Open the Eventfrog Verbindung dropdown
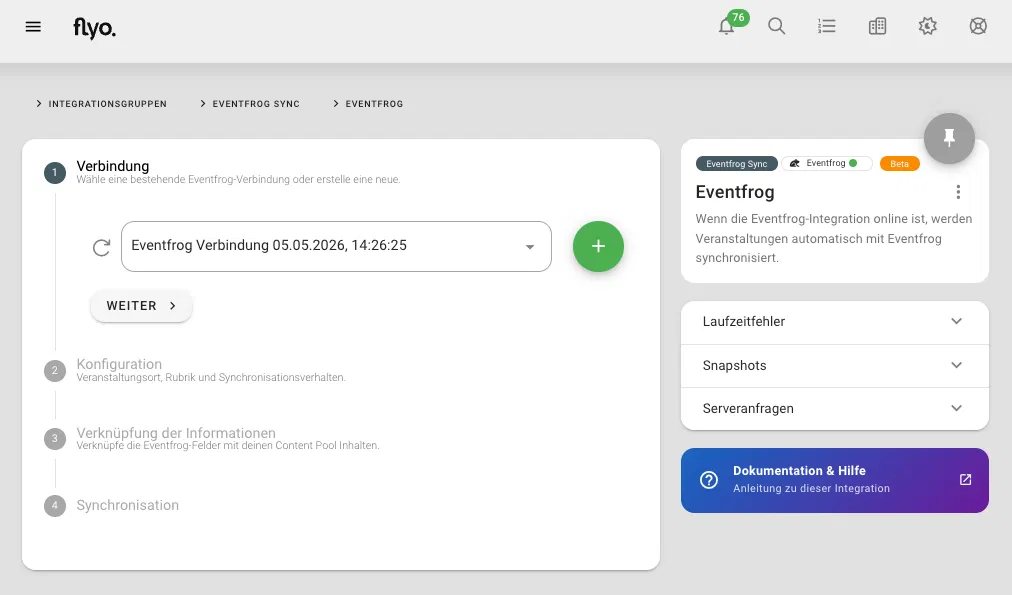Image resolution: width=1012 pixels, height=595 pixels. pyautogui.click(x=336, y=247)
